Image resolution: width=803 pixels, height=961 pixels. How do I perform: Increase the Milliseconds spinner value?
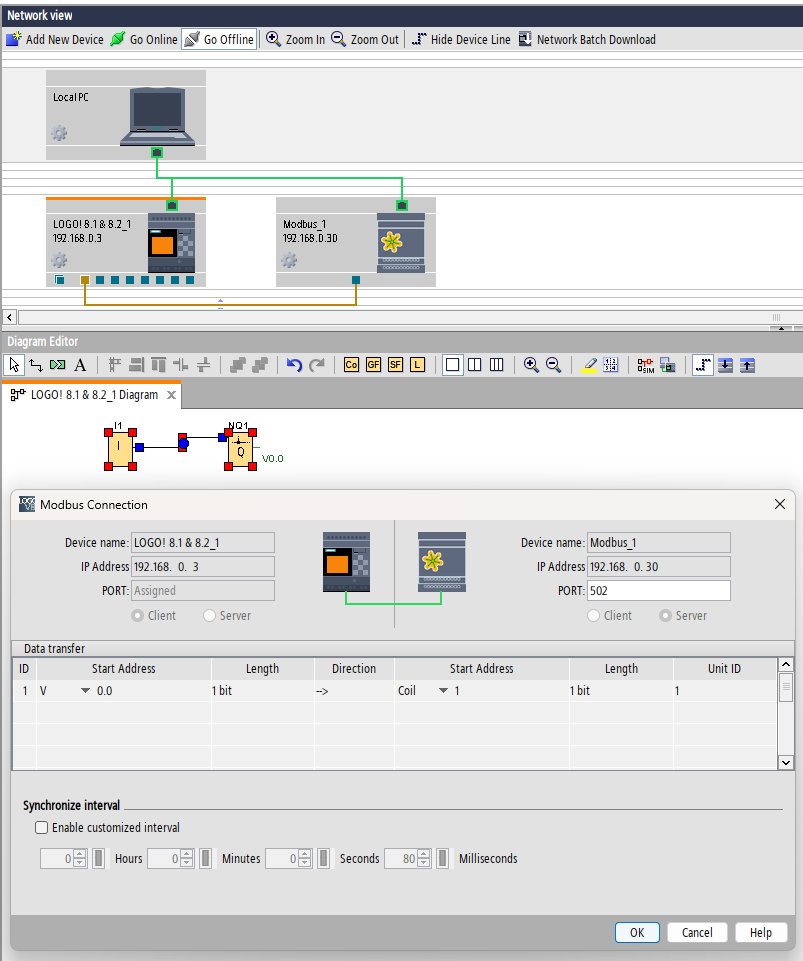pos(424,854)
